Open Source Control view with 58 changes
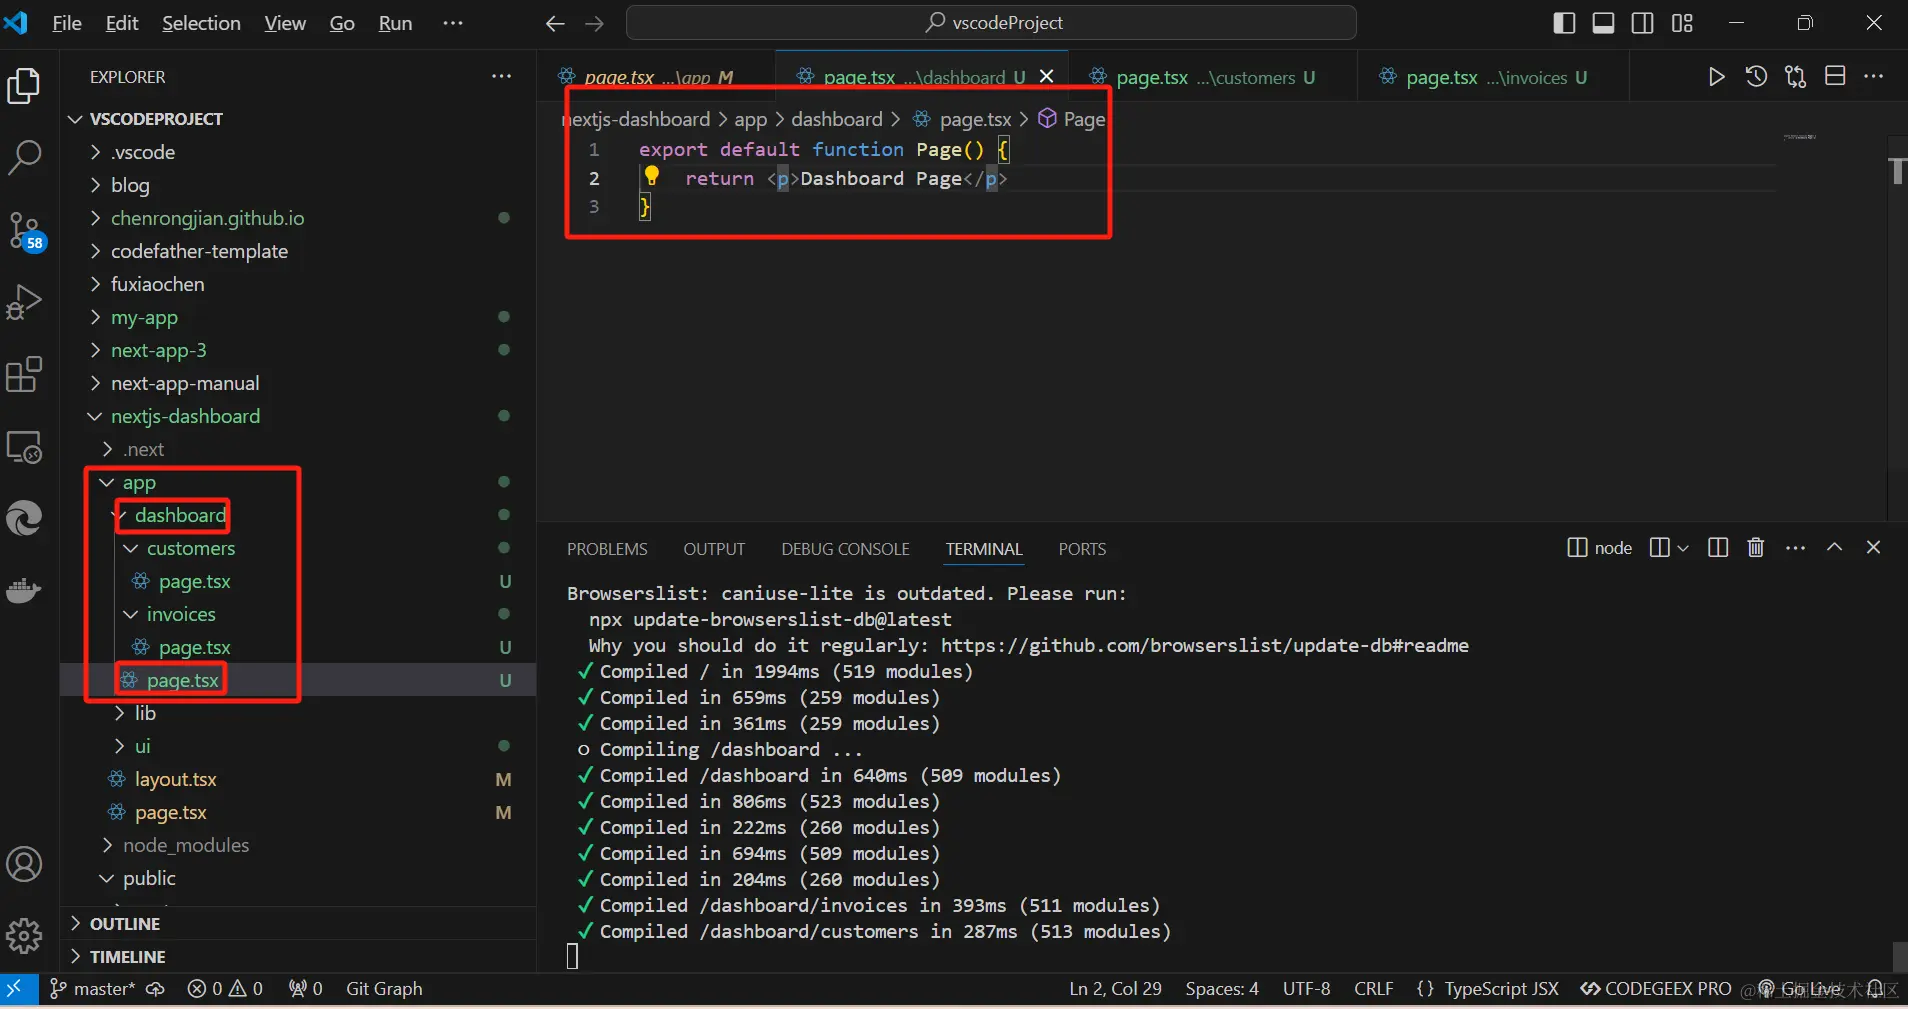The width and height of the screenshot is (1908, 1009). click(25, 231)
